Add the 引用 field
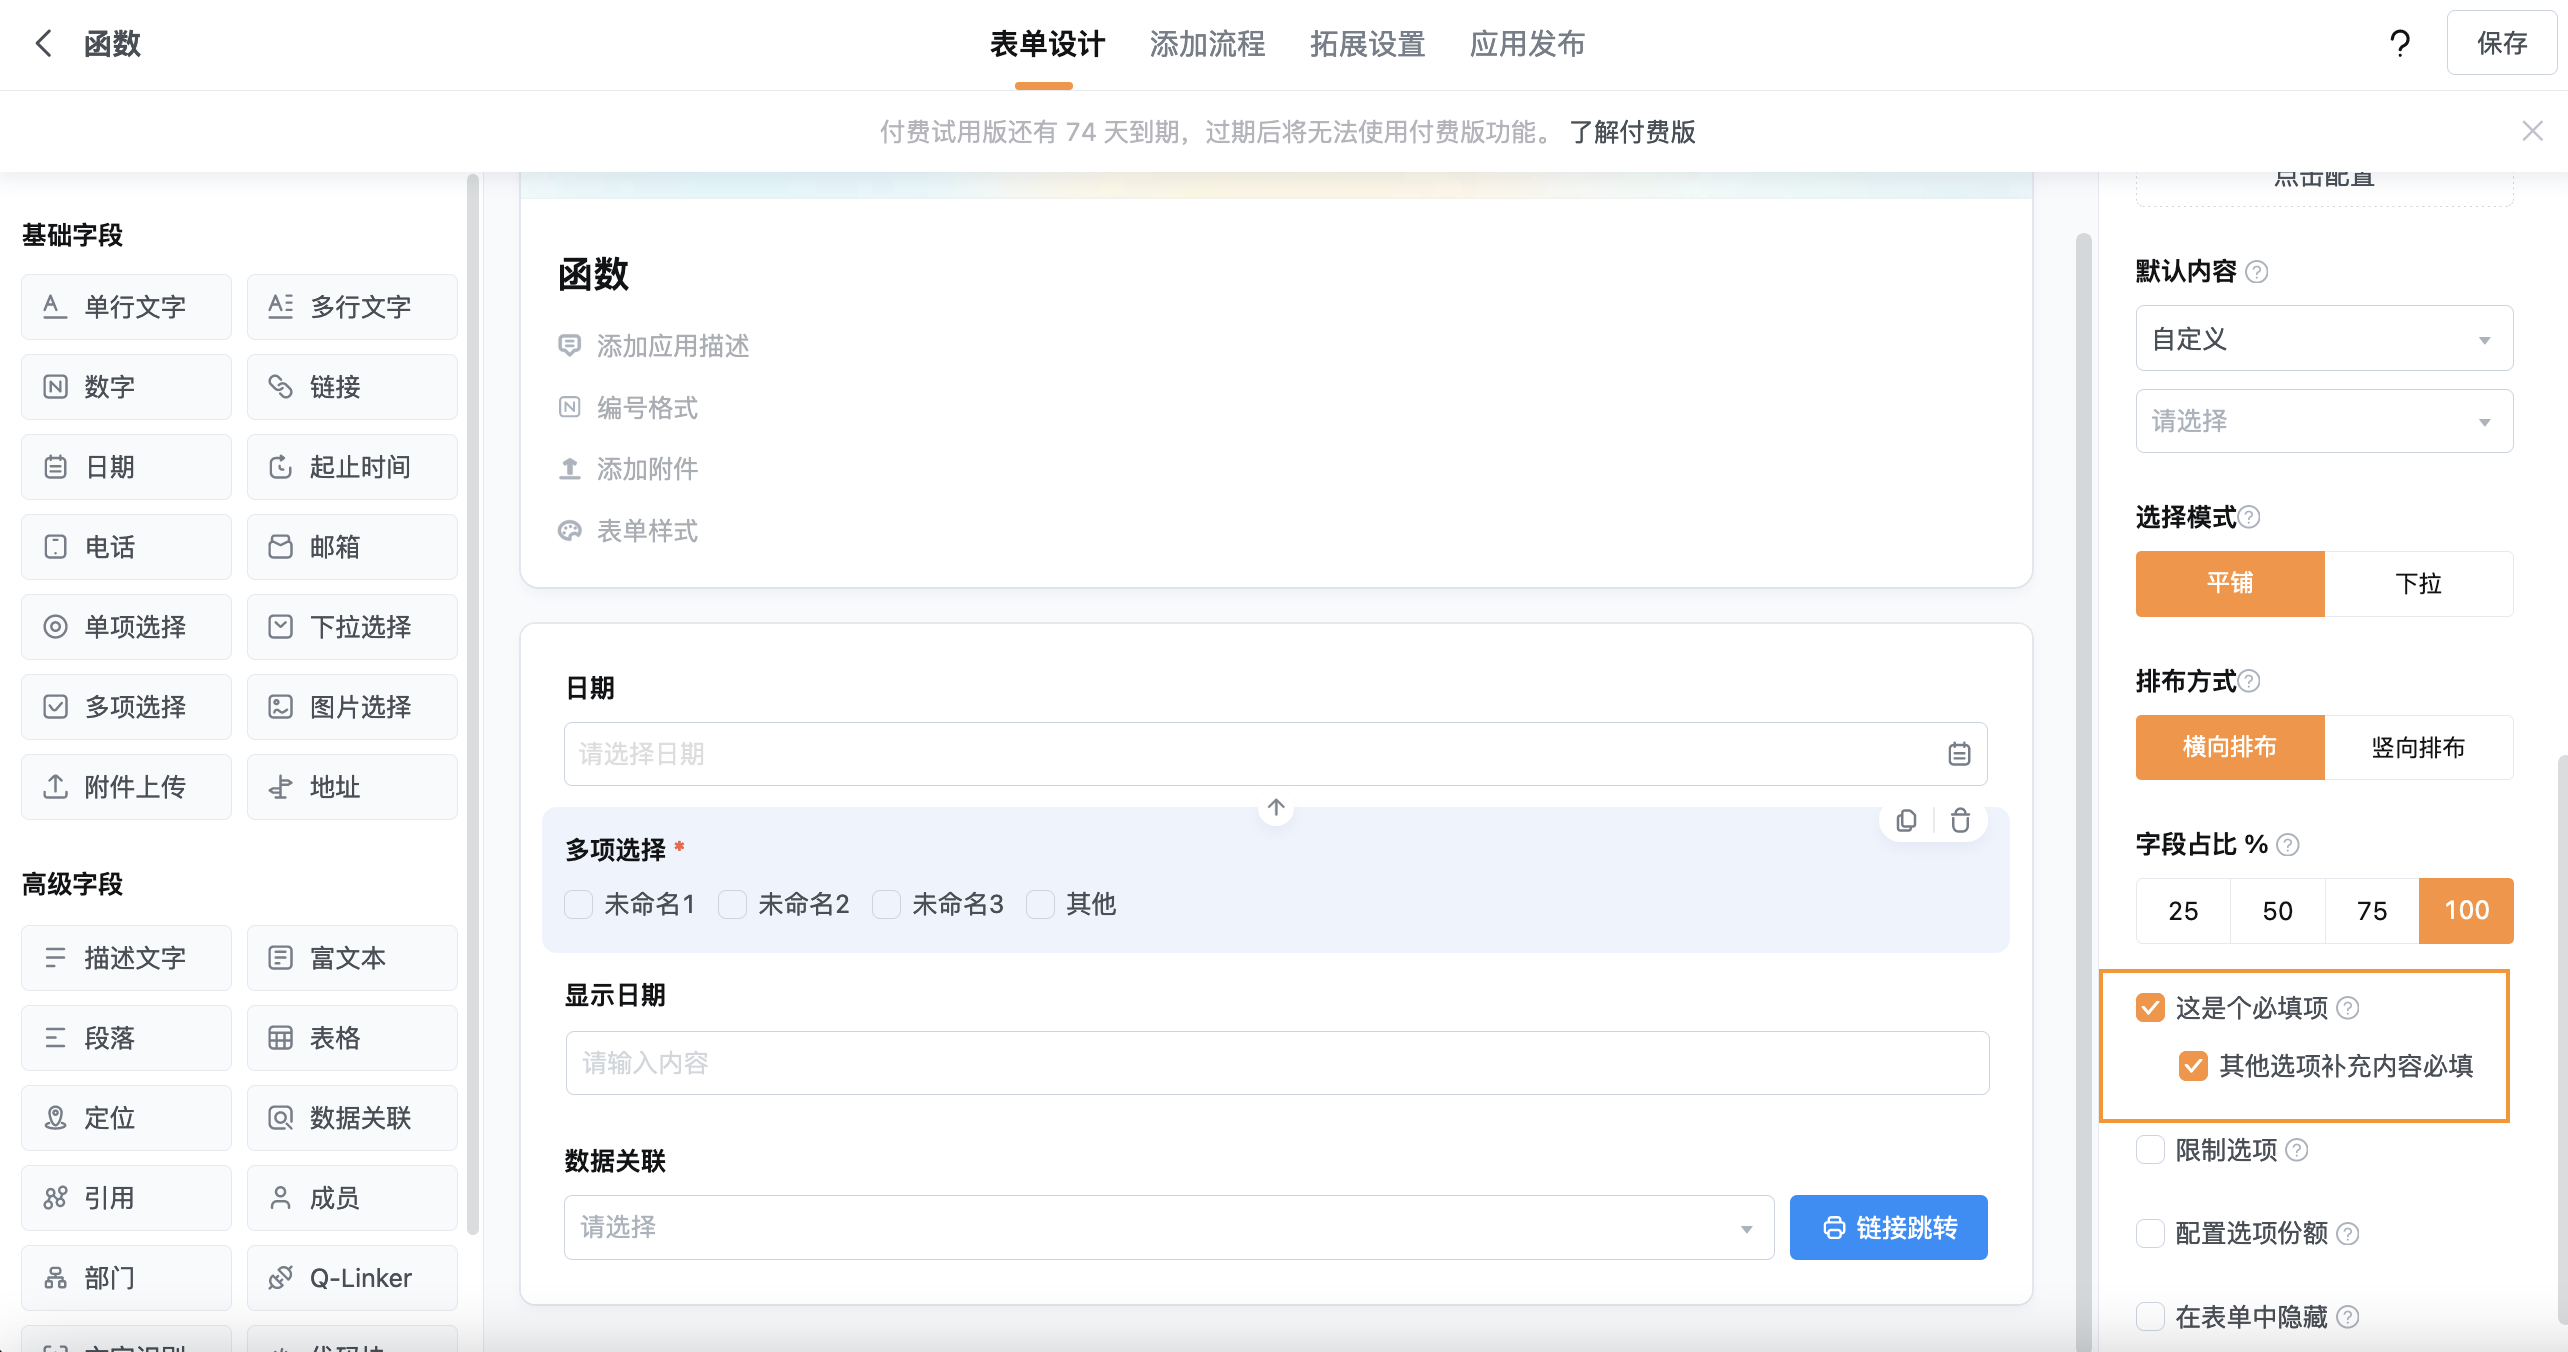The height and width of the screenshot is (1352, 2568). 126,1197
